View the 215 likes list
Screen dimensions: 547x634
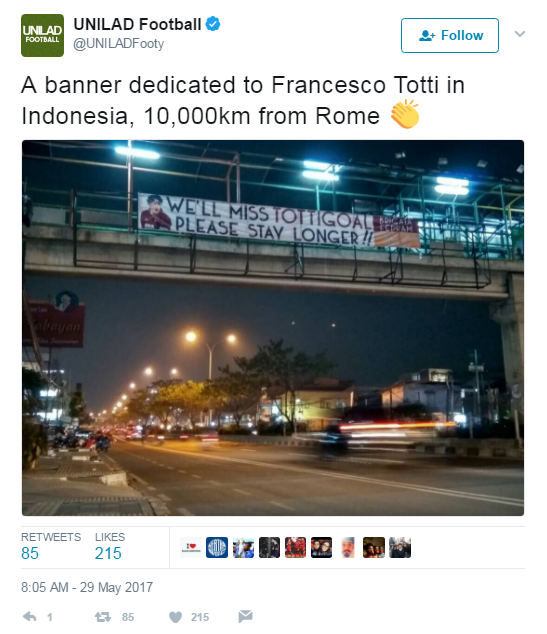110,546
